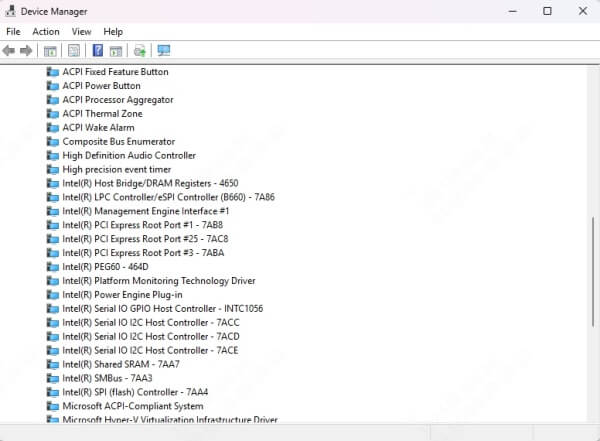
Task: Open the View menu
Action: 82,32
